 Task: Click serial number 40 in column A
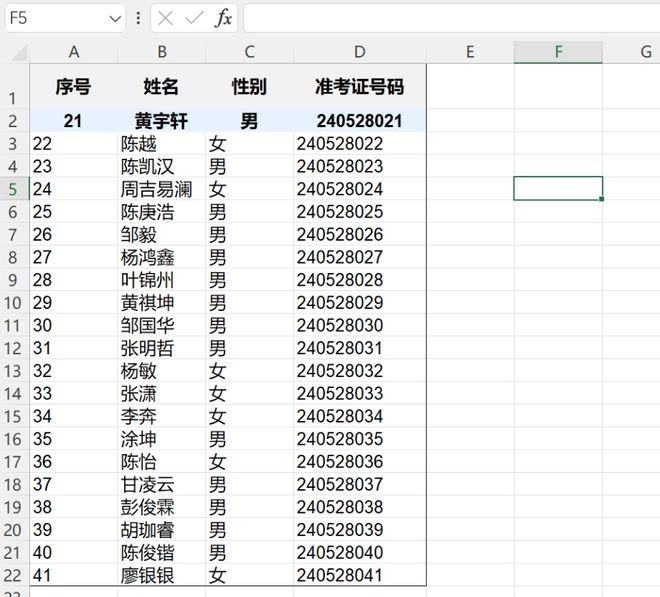coord(74,552)
